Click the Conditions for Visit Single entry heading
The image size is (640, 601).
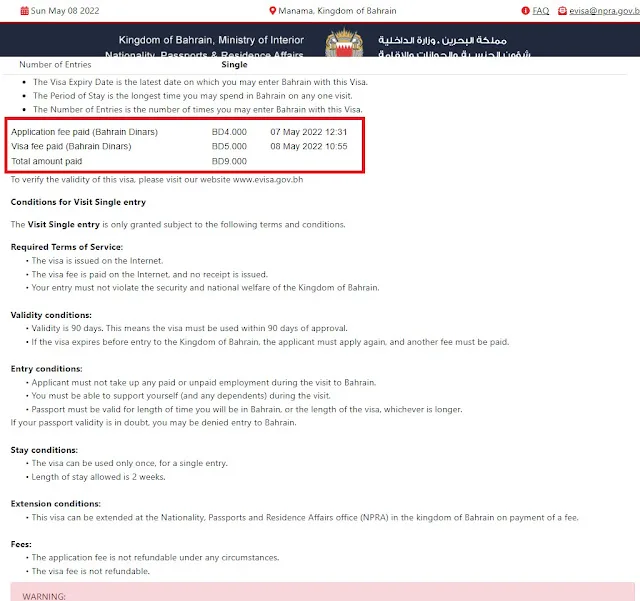point(78,202)
